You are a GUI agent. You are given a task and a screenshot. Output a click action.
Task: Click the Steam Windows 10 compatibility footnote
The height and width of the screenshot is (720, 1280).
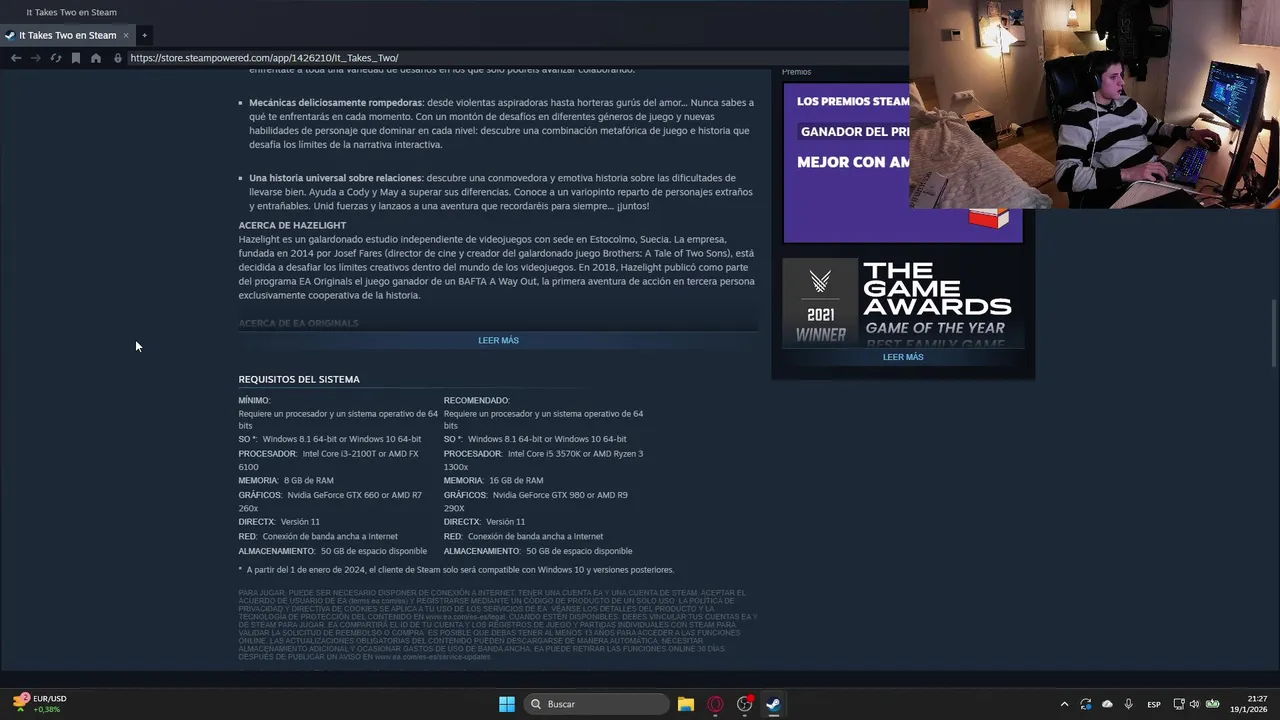pos(456,570)
